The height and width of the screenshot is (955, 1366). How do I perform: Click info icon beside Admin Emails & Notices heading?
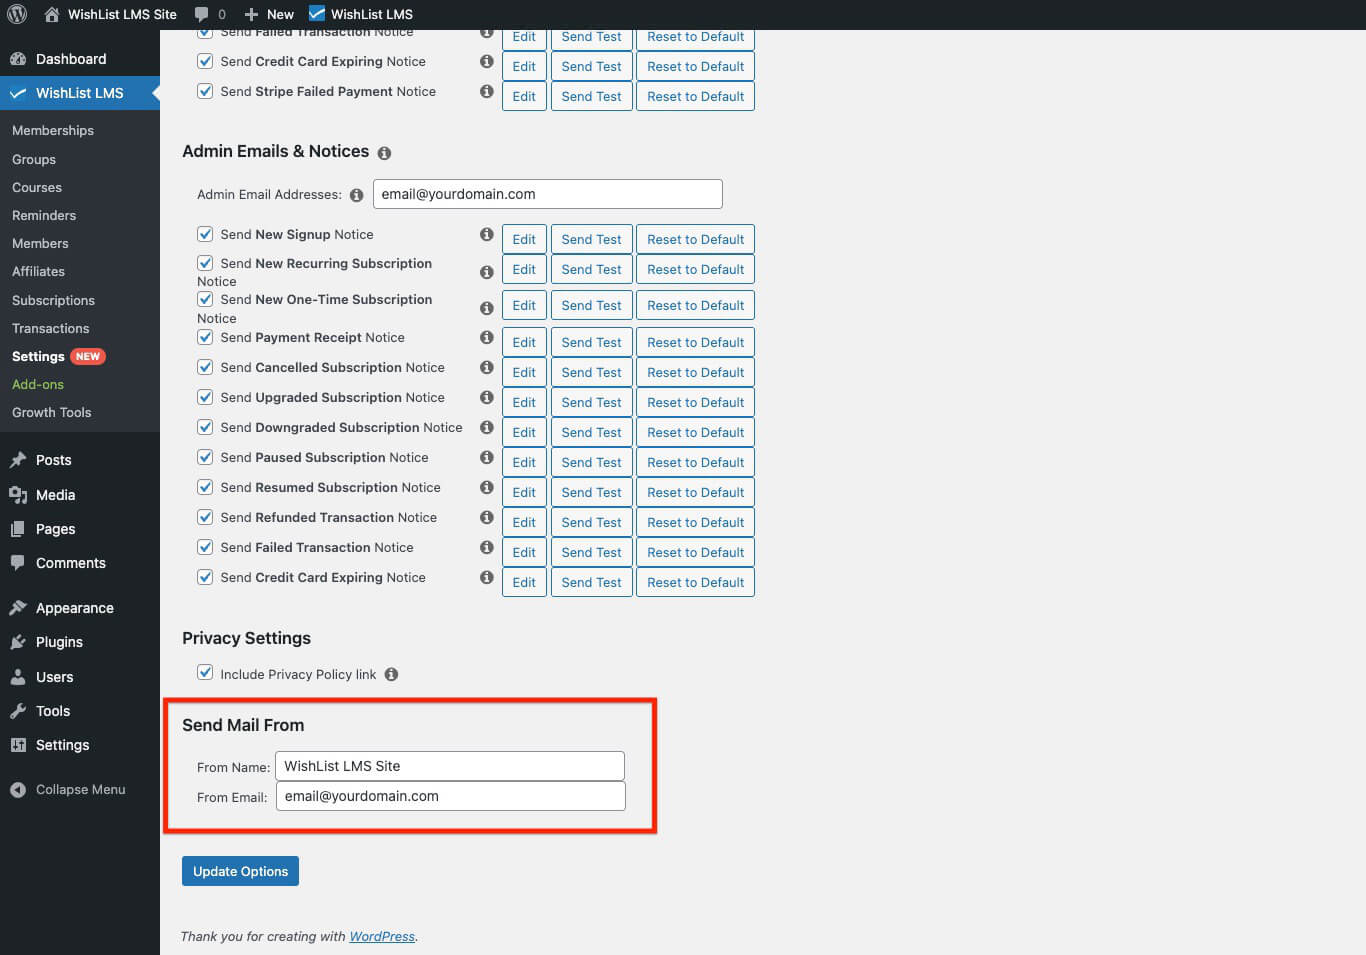pos(384,153)
